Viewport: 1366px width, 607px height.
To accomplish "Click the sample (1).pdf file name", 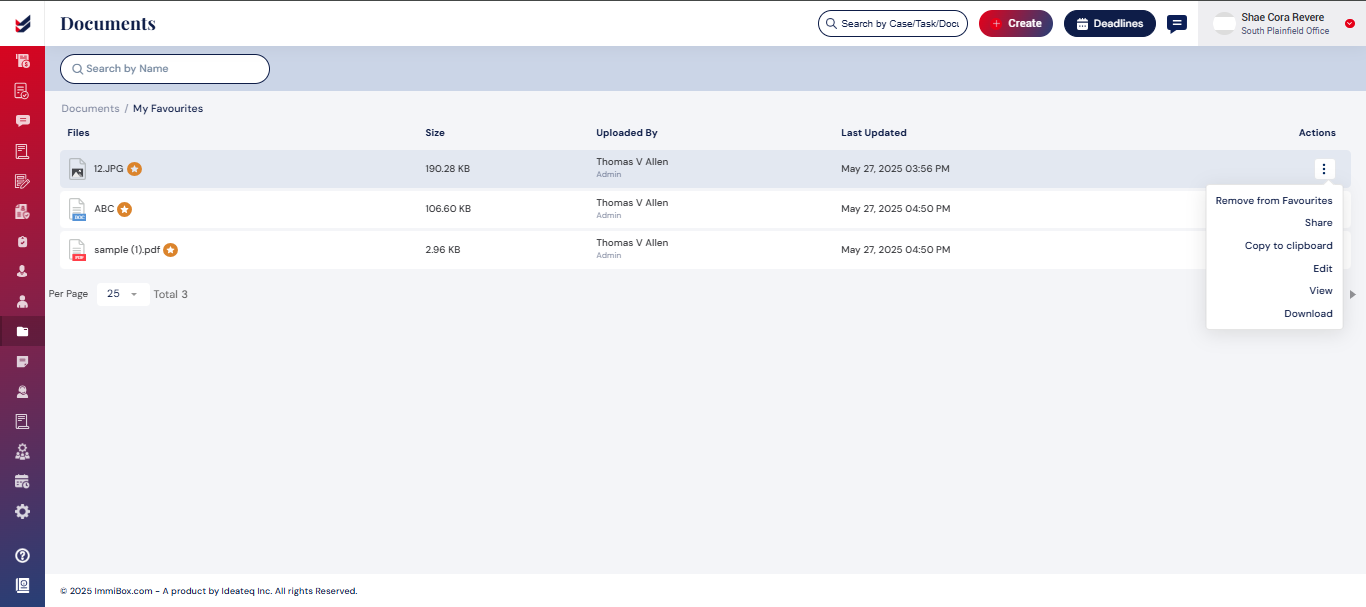I will tap(127, 249).
